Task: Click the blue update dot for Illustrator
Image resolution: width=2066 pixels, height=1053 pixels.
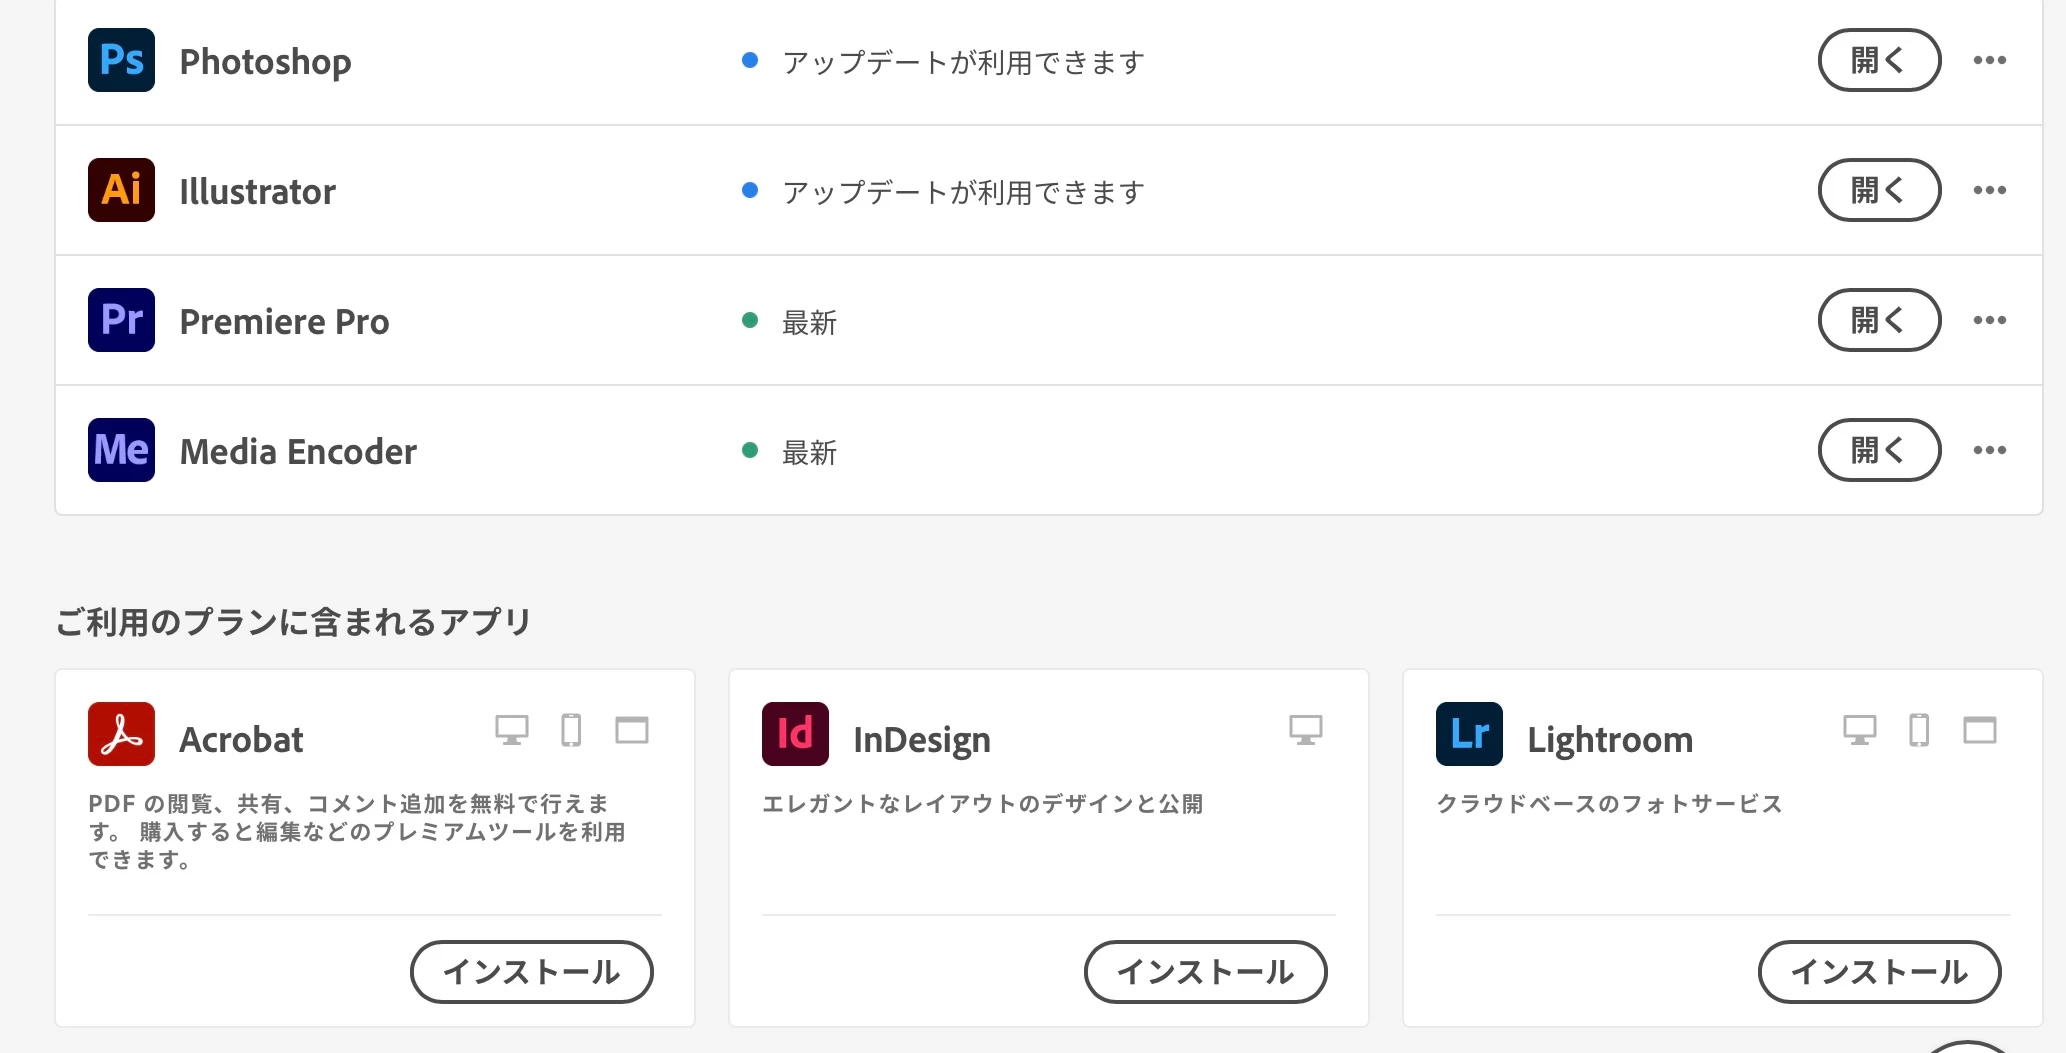Action: [750, 190]
